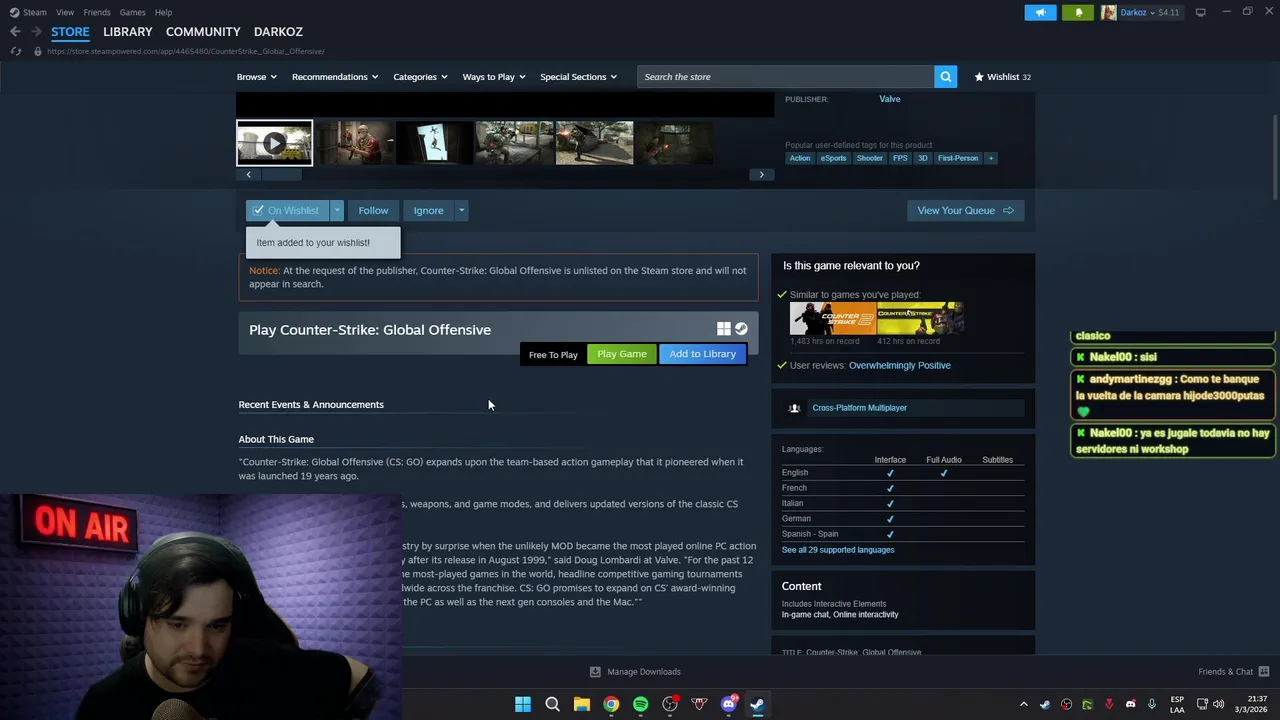
Task: Click the Steam taskbar icon
Action: click(758, 704)
